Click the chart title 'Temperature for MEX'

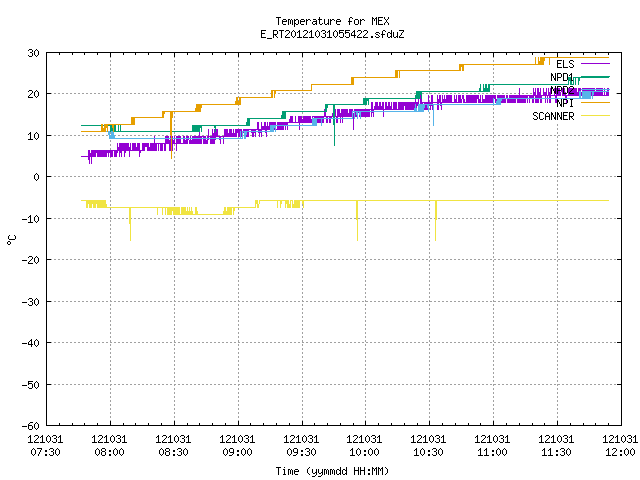tap(332, 21)
